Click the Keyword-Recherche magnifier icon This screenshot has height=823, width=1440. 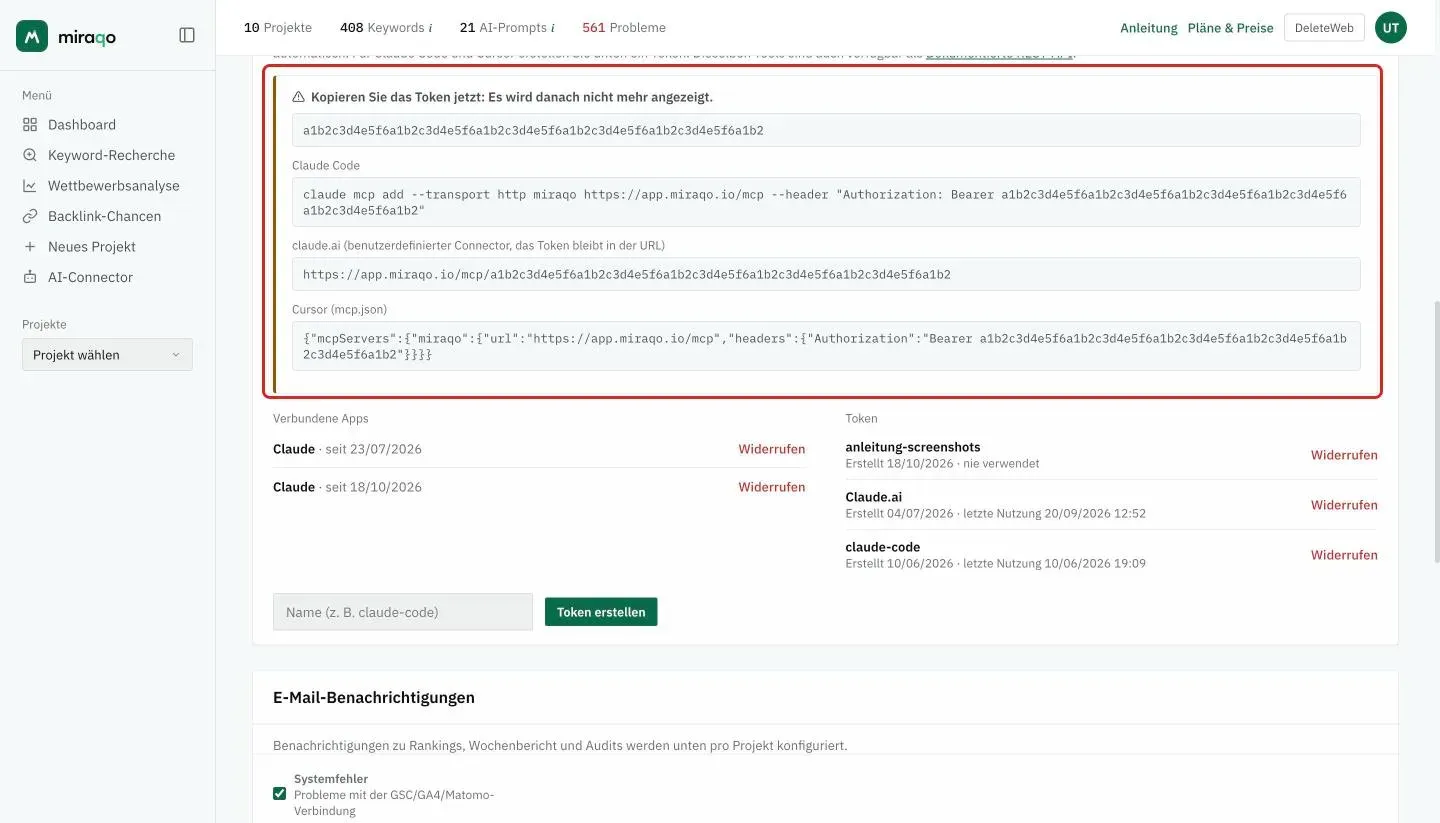pos(30,155)
